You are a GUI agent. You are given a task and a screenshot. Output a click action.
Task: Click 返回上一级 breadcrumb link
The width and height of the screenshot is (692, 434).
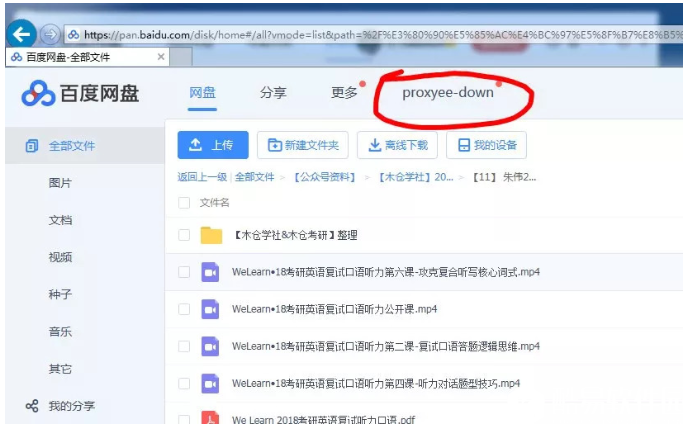pos(202,177)
